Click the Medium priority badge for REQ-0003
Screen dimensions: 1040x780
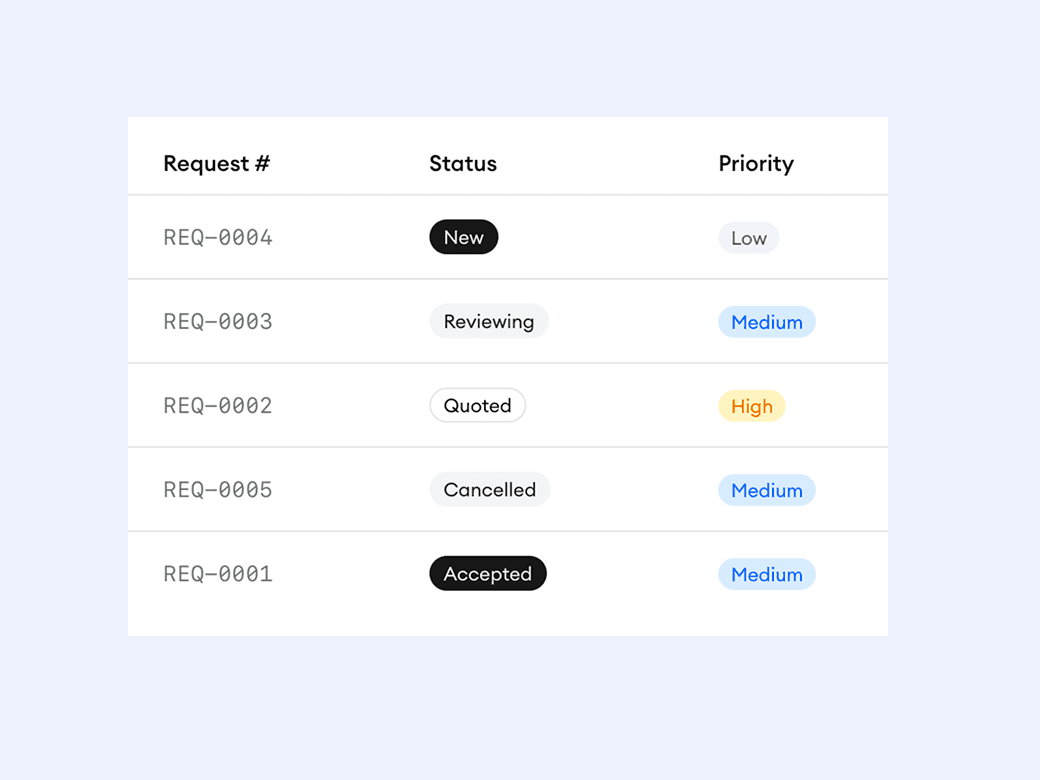pyautogui.click(x=767, y=322)
